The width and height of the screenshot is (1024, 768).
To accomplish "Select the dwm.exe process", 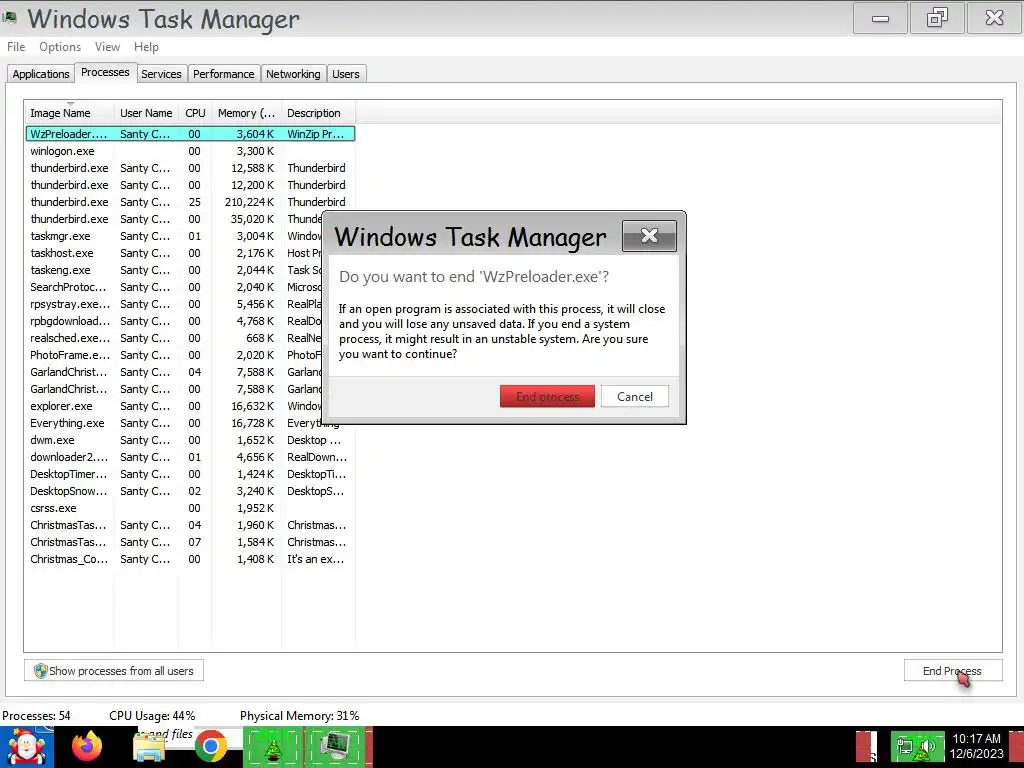I will (190, 440).
